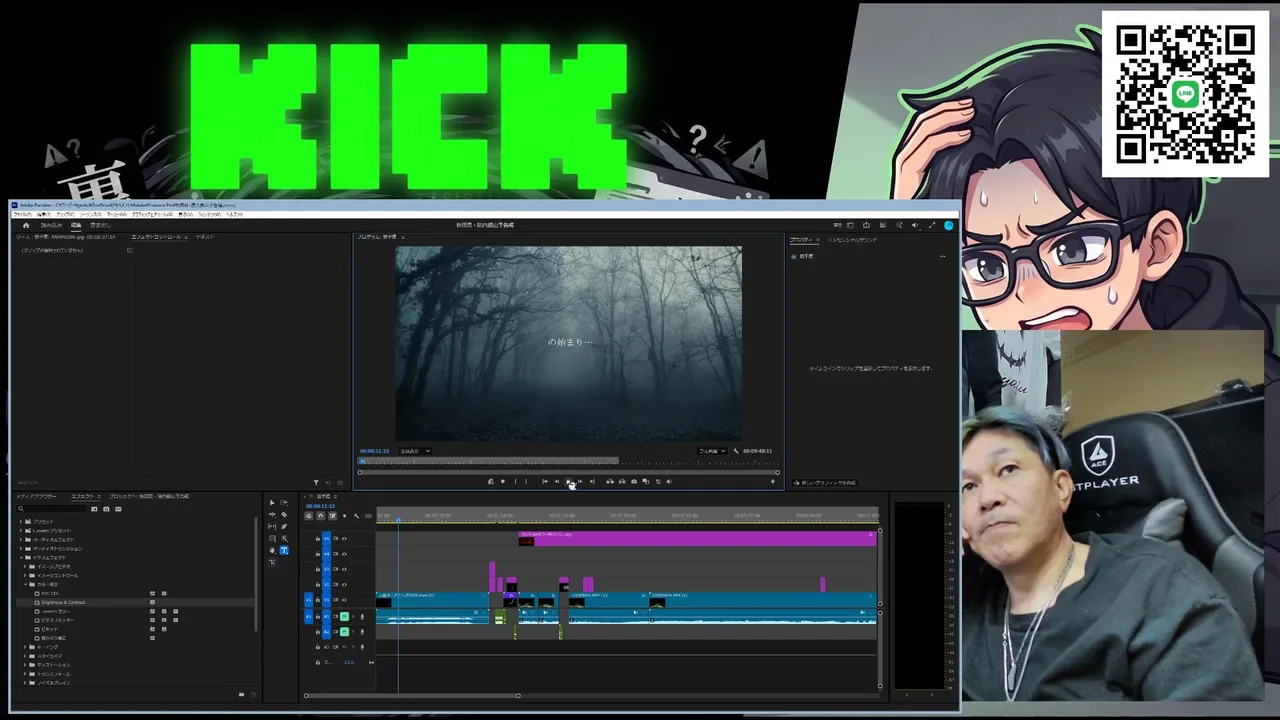Image resolution: width=1280 pixels, height=720 pixels.
Task: Filter by accelerated effects icon
Action: (94, 509)
